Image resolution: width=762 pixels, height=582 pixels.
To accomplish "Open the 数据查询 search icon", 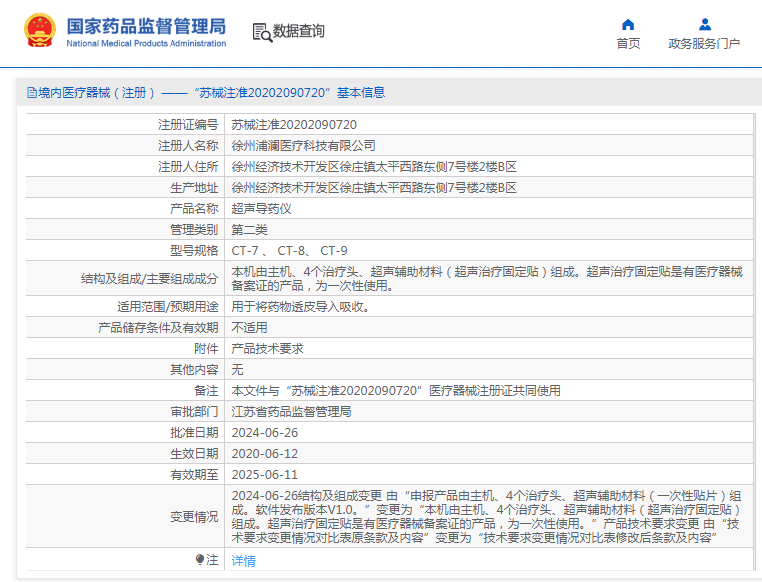I will click(x=262, y=32).
